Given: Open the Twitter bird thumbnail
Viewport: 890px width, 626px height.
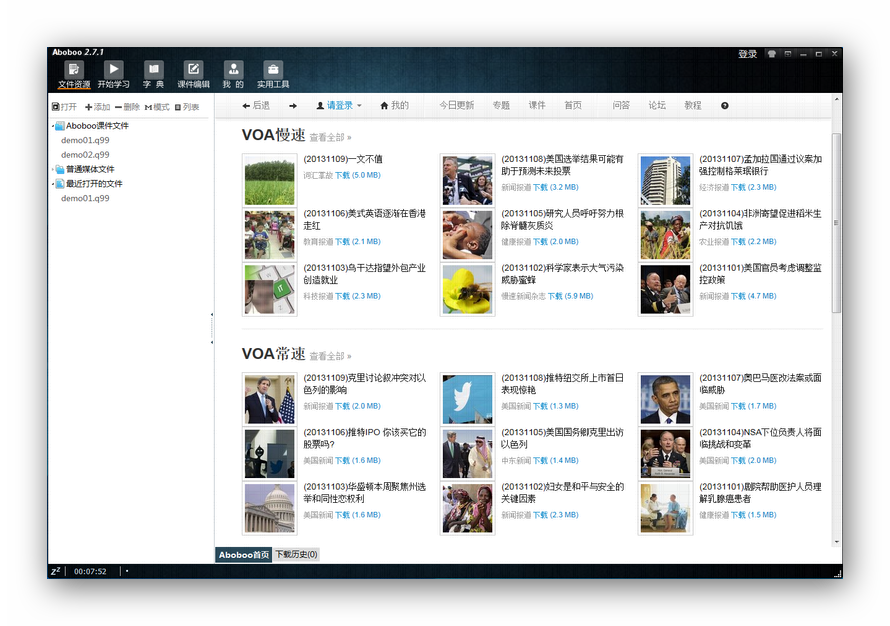Looking at the screenshot, I should point(467,398).
